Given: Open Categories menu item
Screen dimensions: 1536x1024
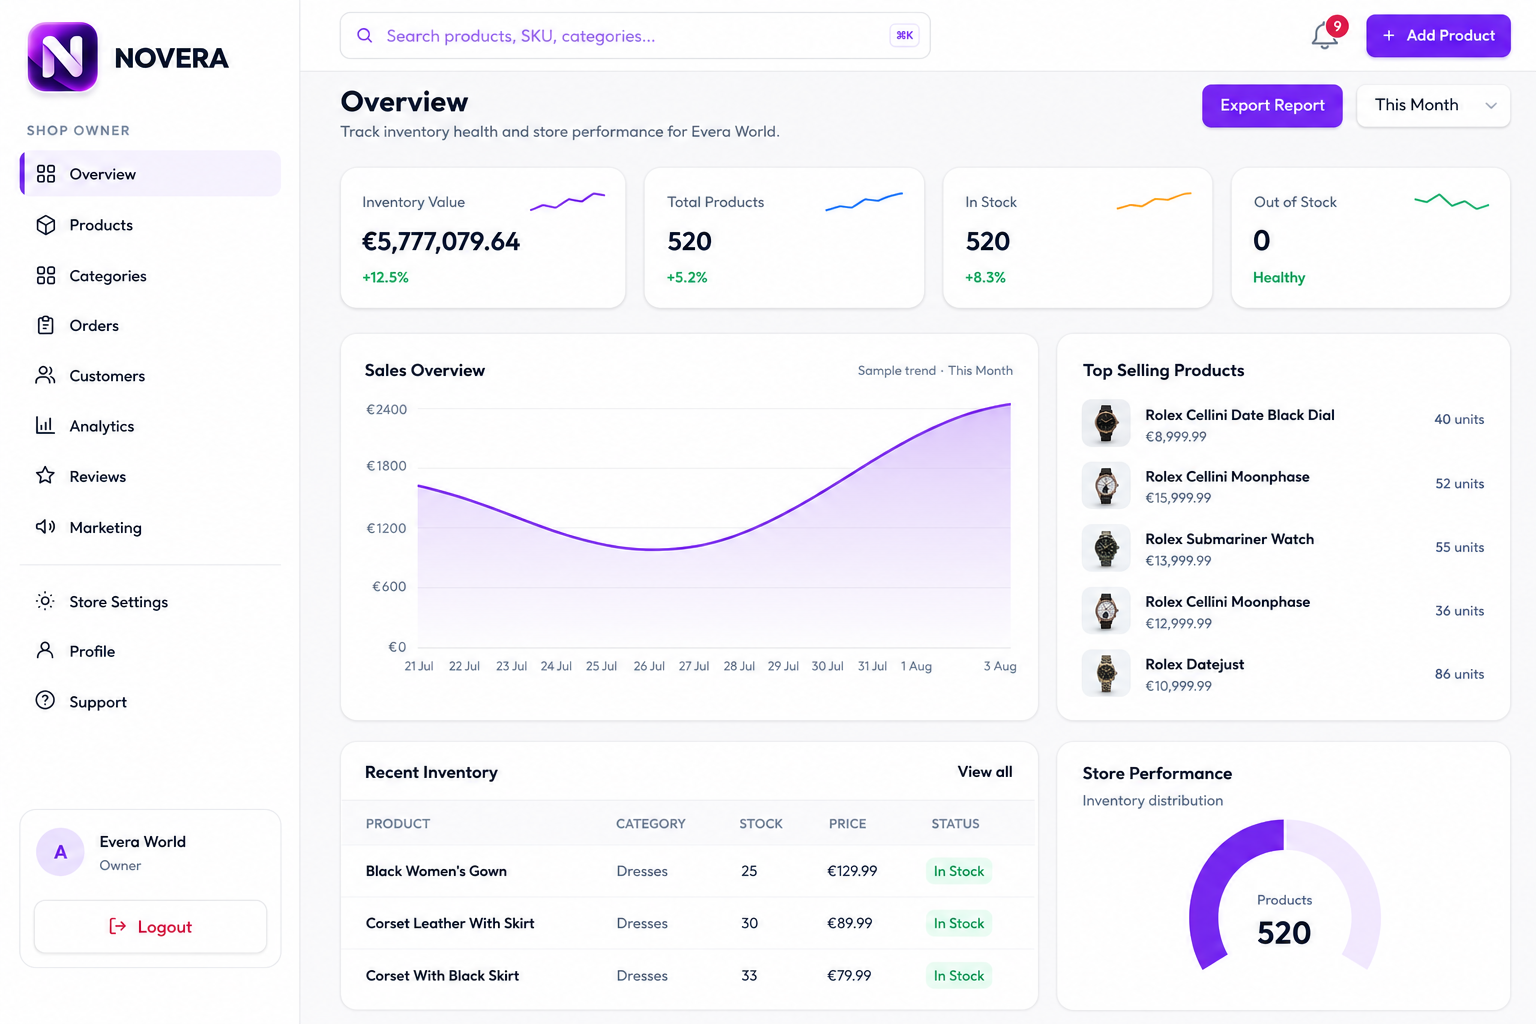Looking at the screenshot, I should click(151, 276).
